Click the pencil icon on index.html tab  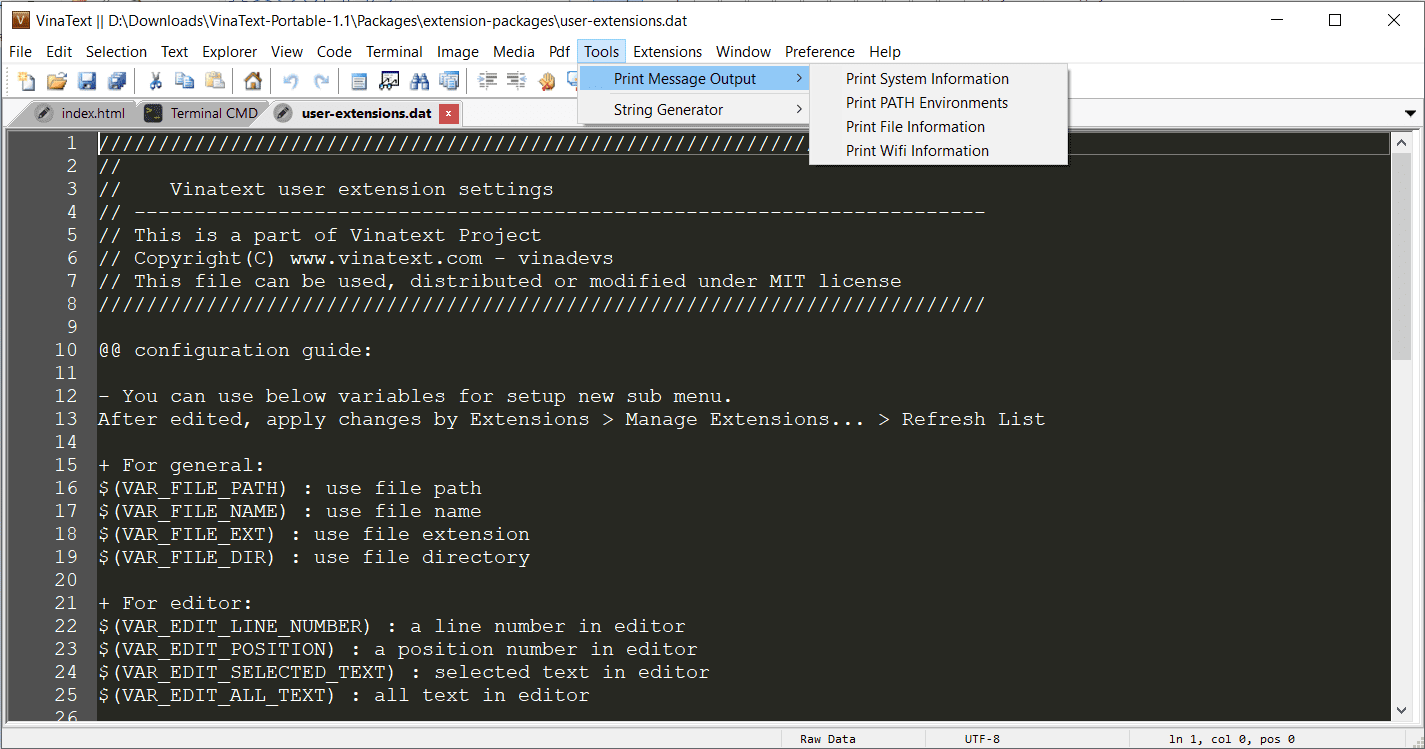coord(44,113)
